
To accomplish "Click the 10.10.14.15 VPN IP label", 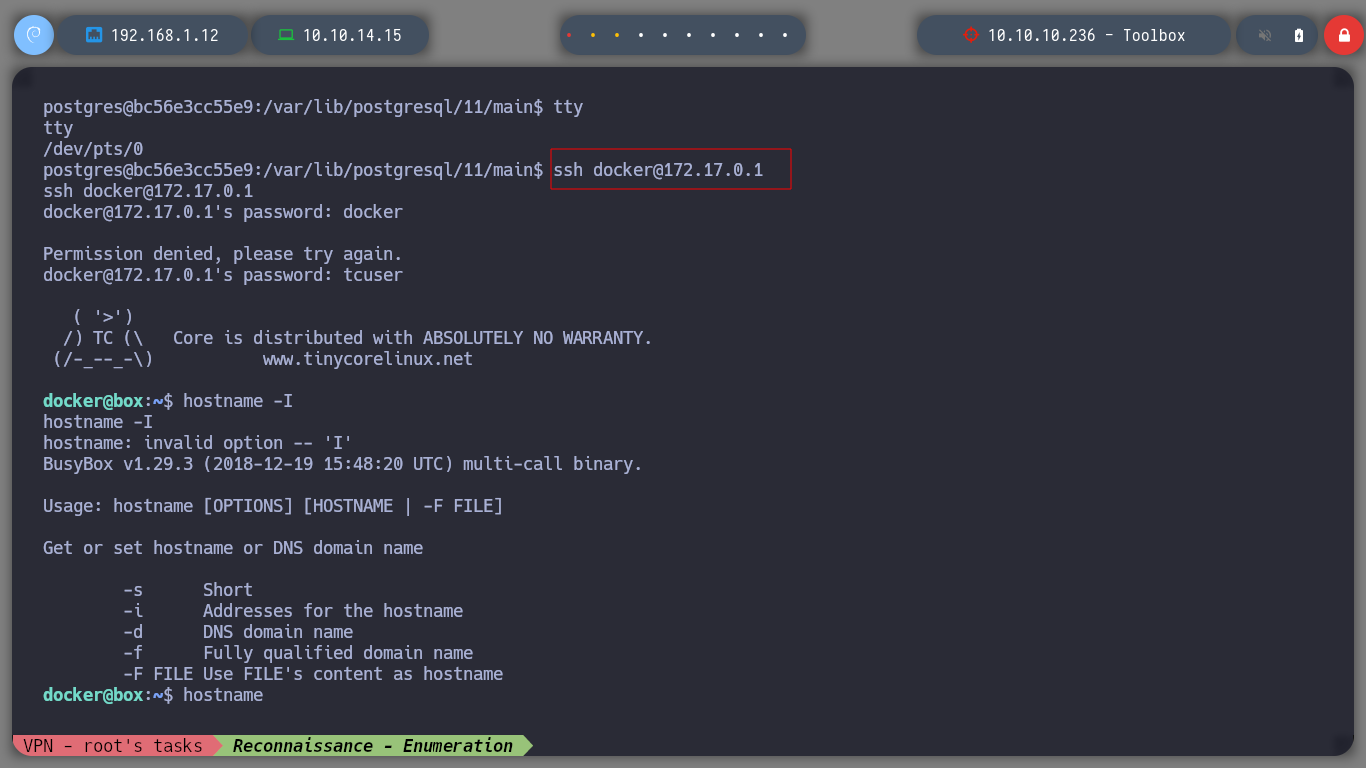I will (x=352, y=35).
